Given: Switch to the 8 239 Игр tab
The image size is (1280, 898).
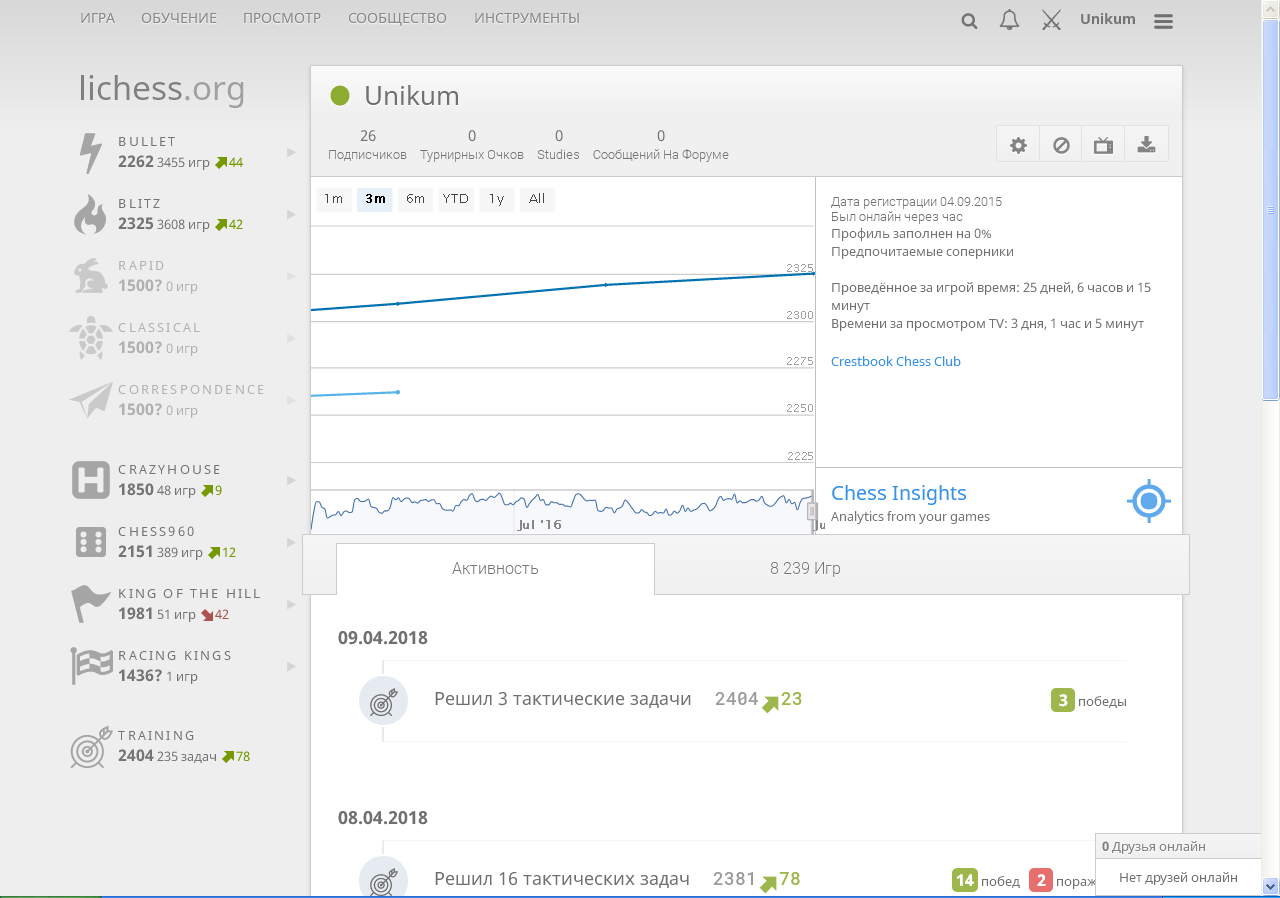Looking at the screenshot, I should [x=805, y=568].
